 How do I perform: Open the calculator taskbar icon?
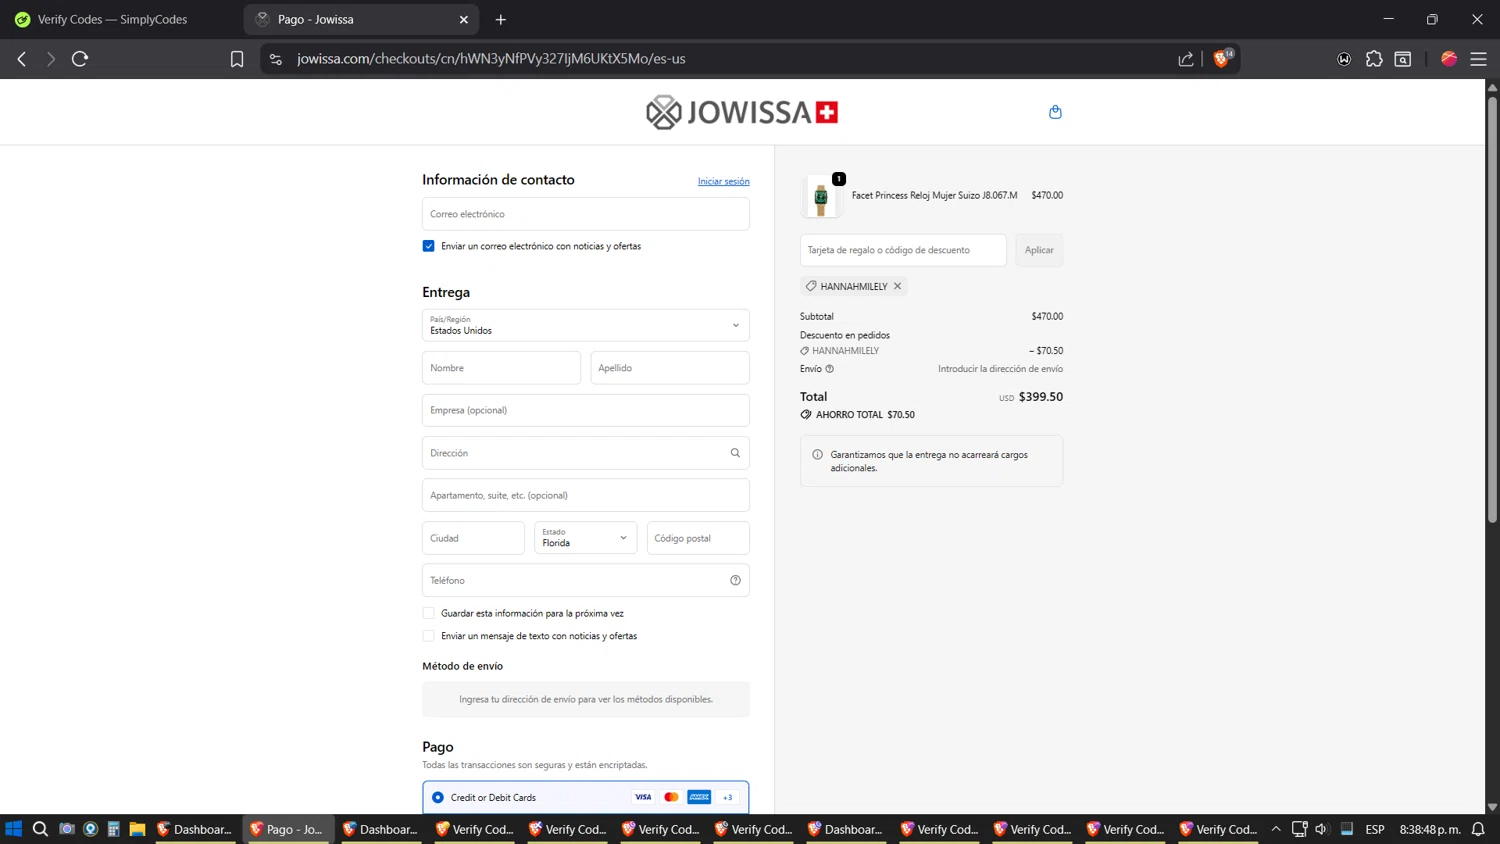(114, 829)
